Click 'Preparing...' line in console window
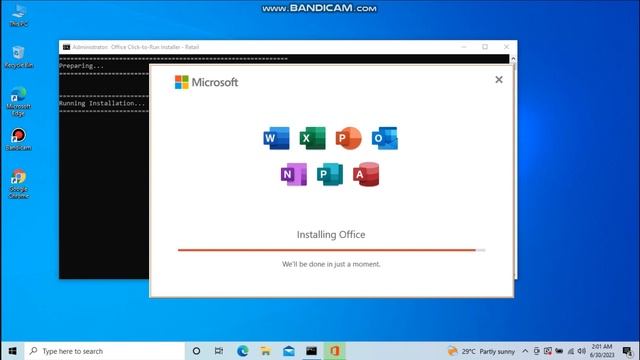This screenshot has width=640, height=360. pyautogui.click(x=82, y=66)
